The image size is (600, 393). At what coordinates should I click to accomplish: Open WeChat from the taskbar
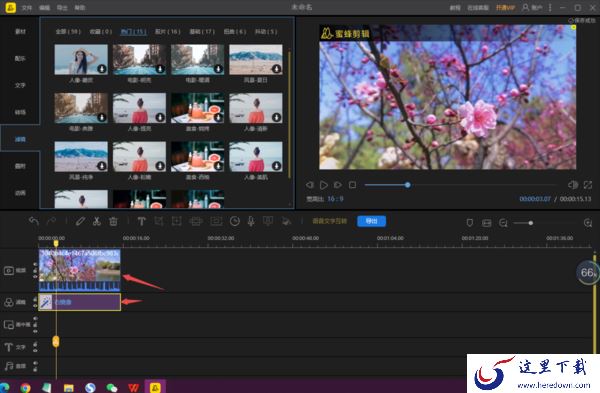pos(111,388)
